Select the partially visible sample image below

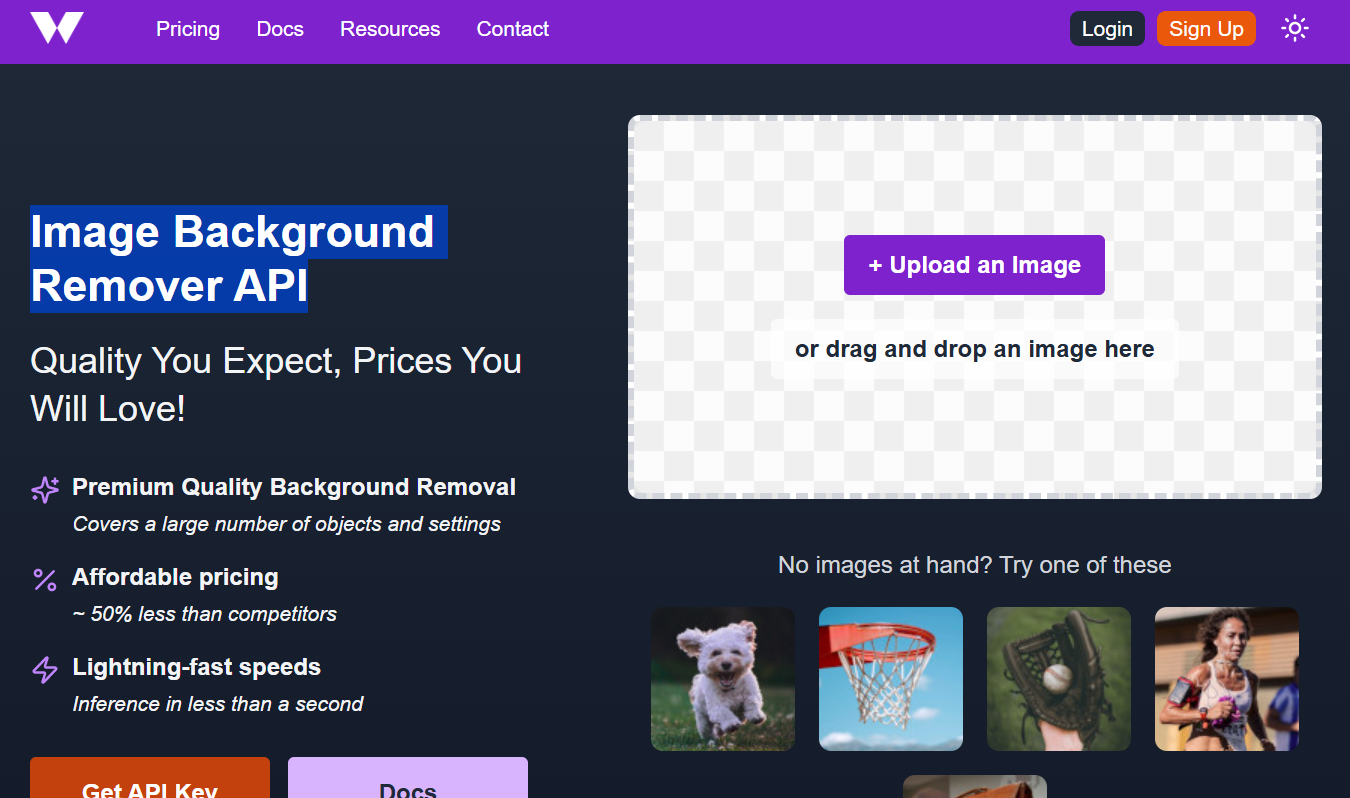pos(974,791)
